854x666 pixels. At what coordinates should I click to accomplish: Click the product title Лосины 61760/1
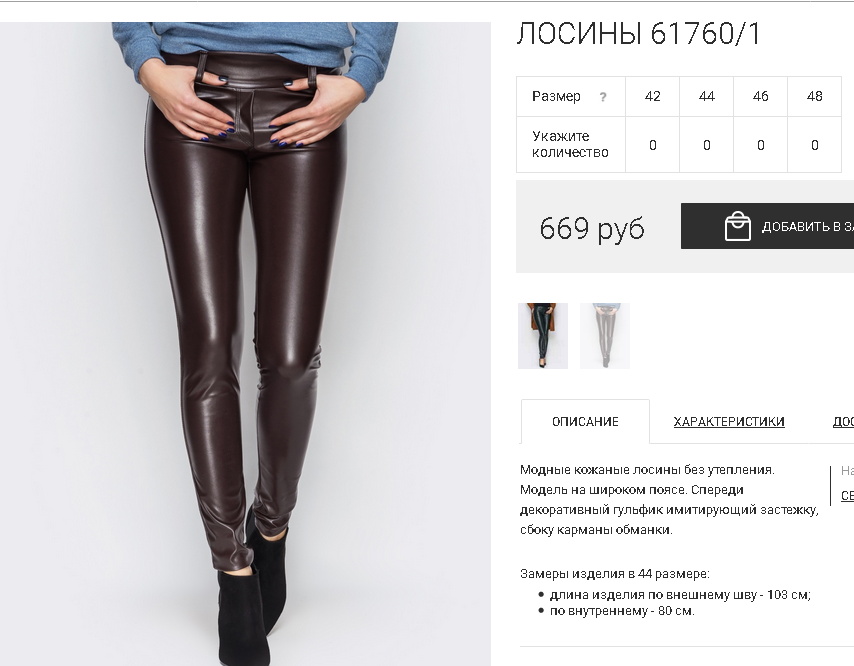[x=638, y=34]
